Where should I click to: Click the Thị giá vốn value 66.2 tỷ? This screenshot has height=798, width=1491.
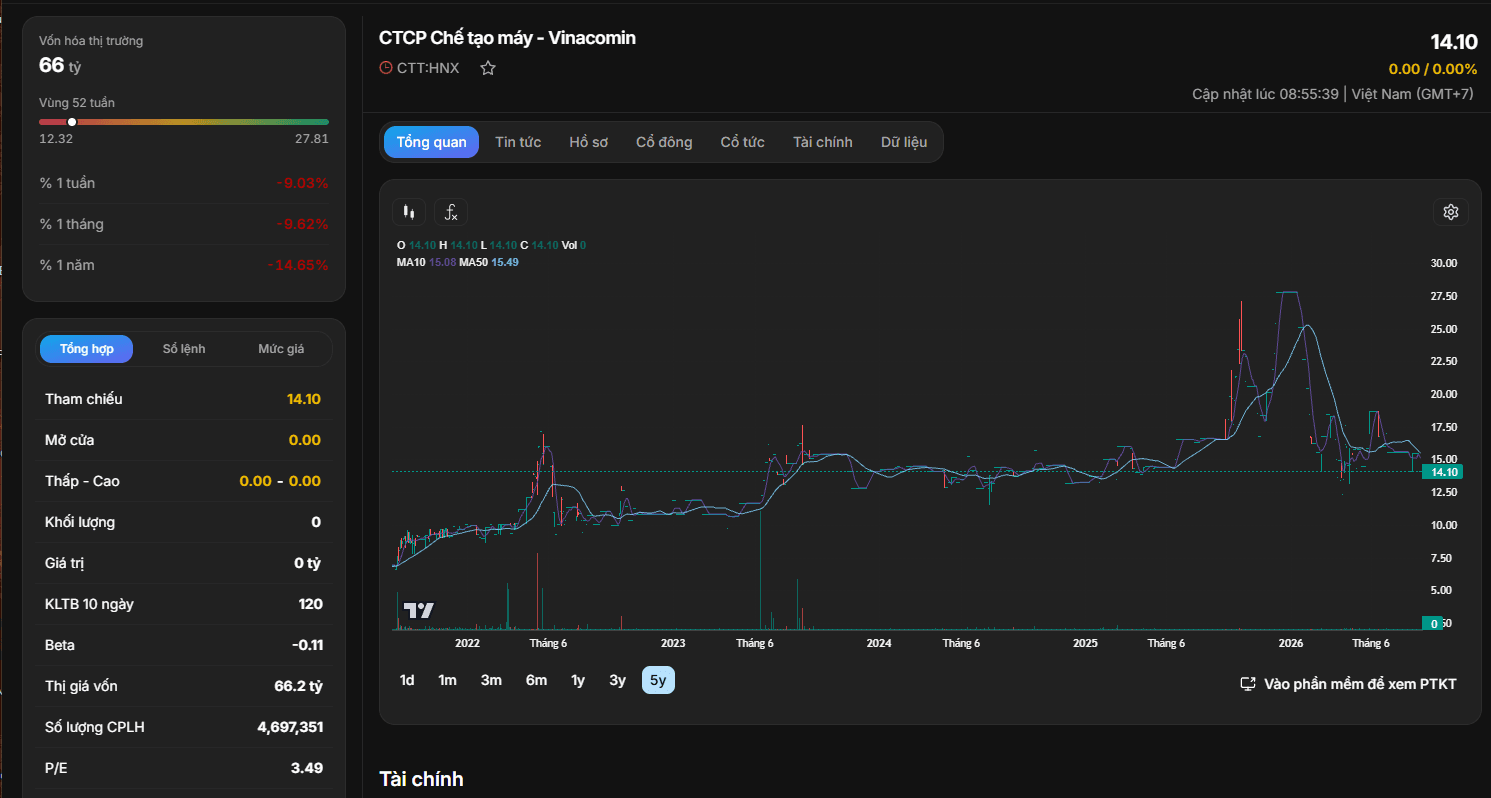(298, 686)
